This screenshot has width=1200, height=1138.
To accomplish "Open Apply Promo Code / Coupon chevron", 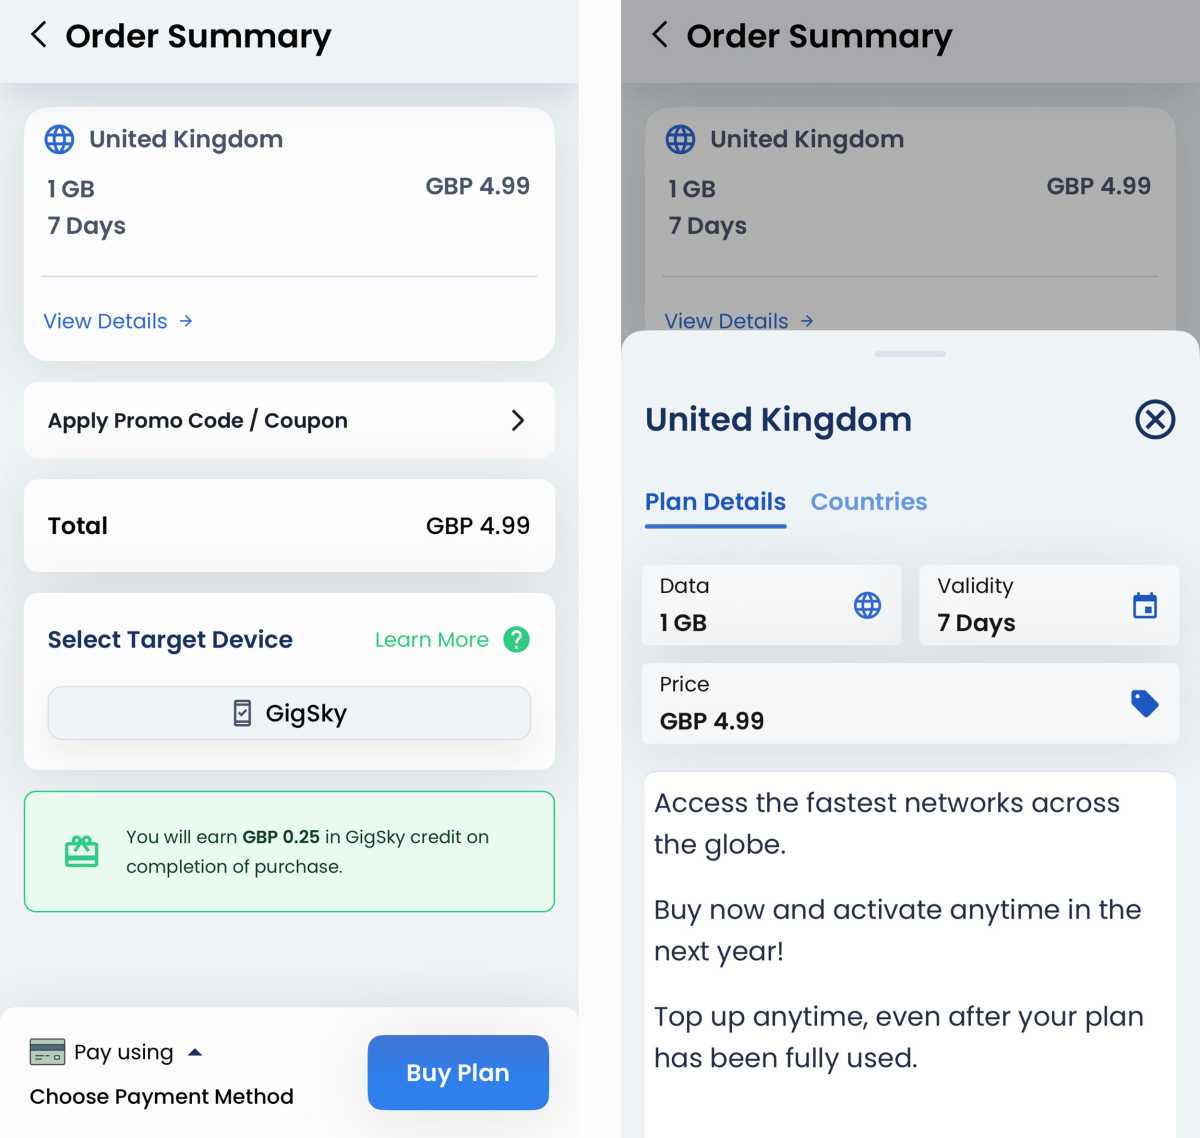I will [517, 420].
